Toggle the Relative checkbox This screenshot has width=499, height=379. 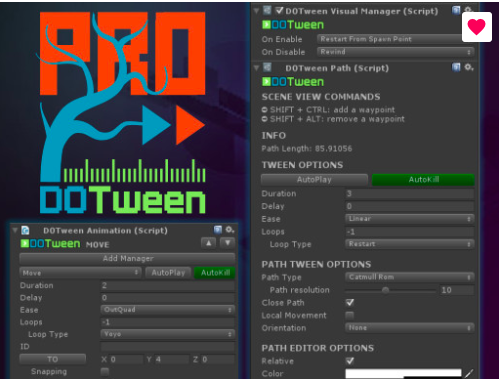click(350, 361)
